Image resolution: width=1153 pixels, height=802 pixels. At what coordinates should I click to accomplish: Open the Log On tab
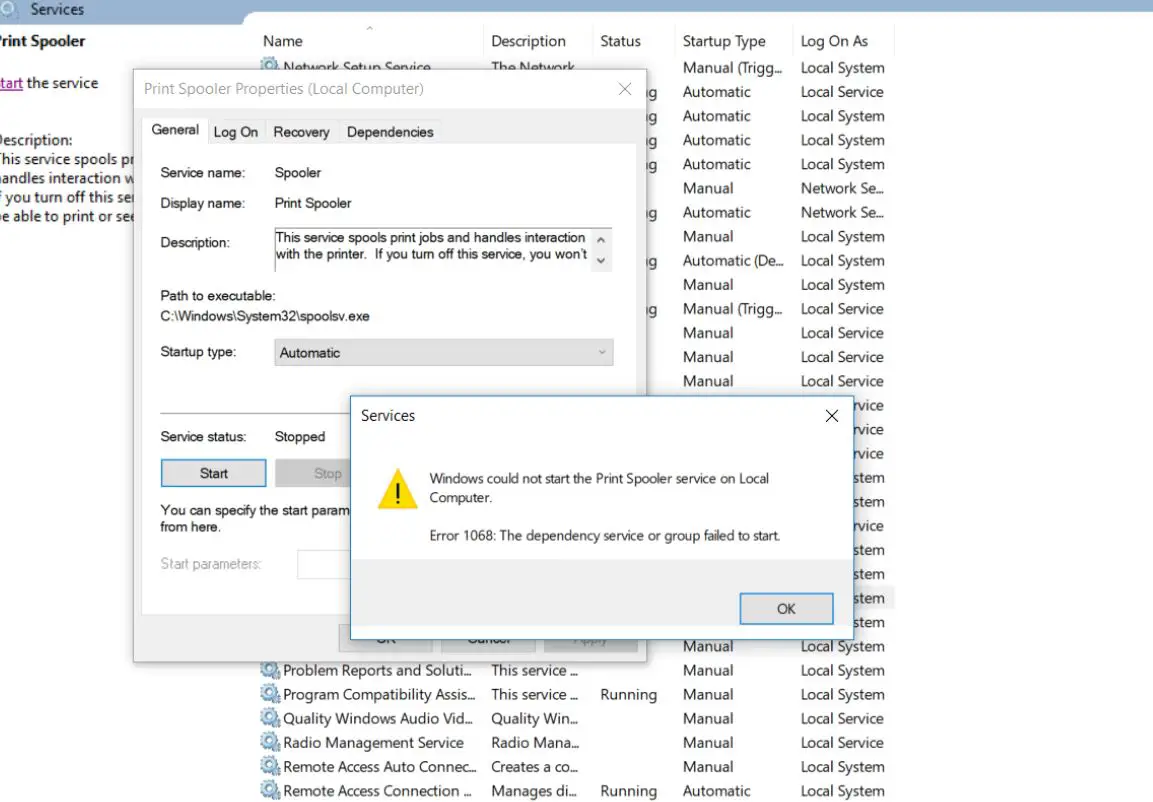tap(235, 132)
